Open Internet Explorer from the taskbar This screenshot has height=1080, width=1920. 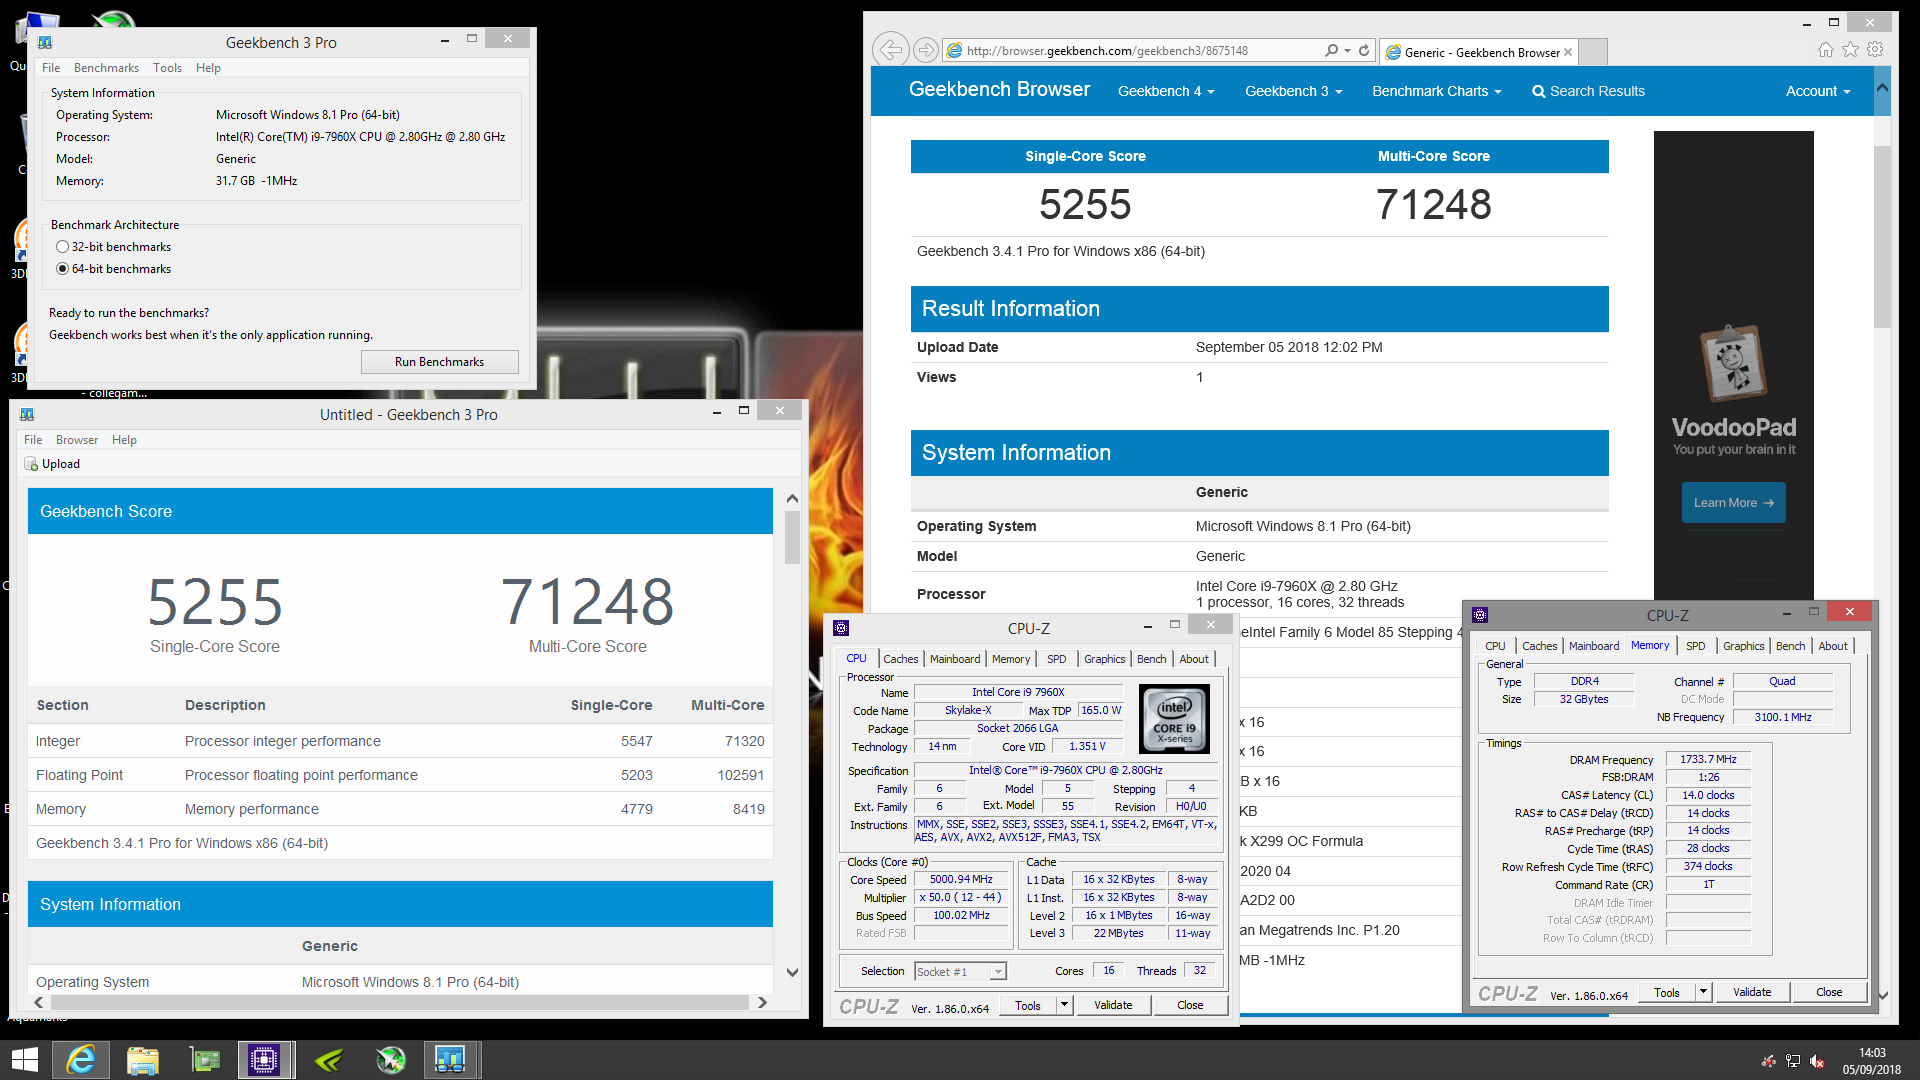[x=80, y=1060]
